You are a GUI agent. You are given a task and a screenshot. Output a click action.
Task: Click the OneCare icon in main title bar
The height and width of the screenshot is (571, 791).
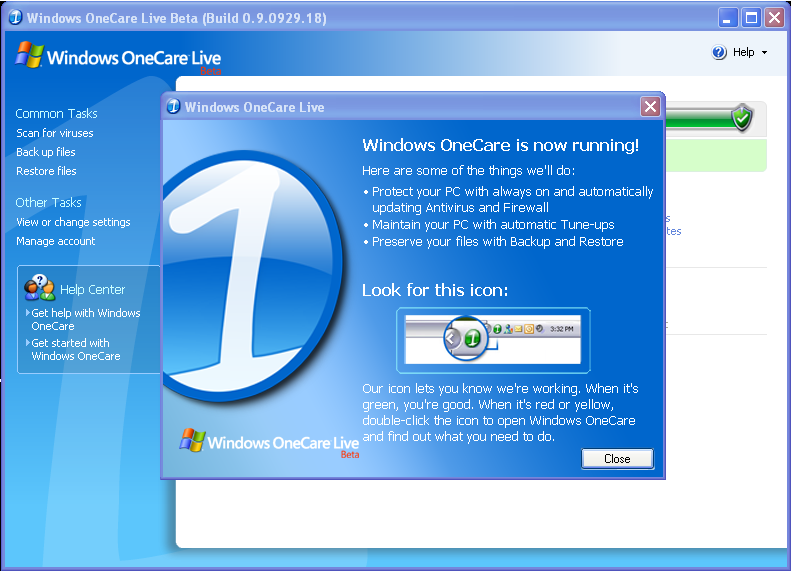tap(16, 17)
